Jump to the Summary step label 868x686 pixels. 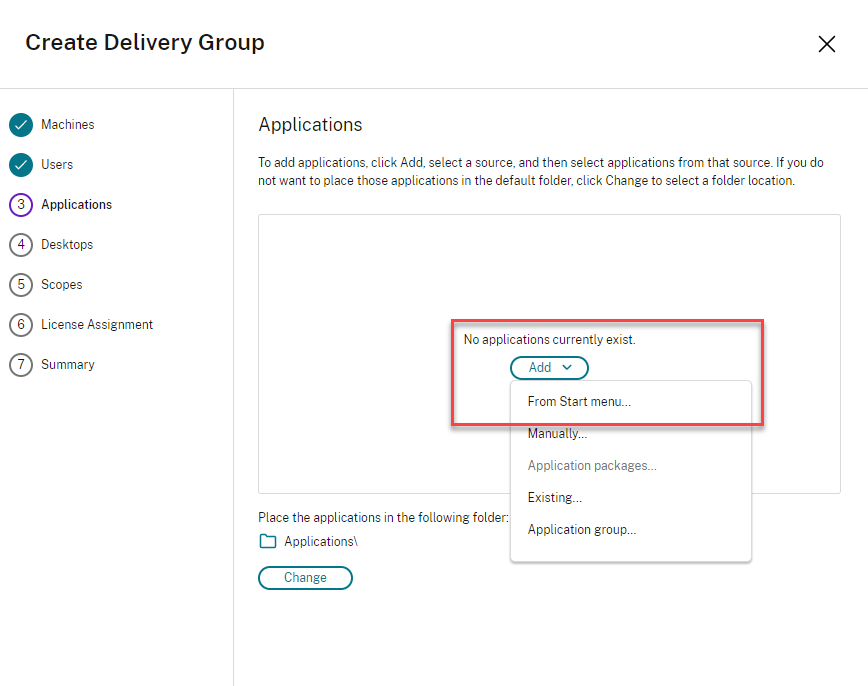[68, 365]
